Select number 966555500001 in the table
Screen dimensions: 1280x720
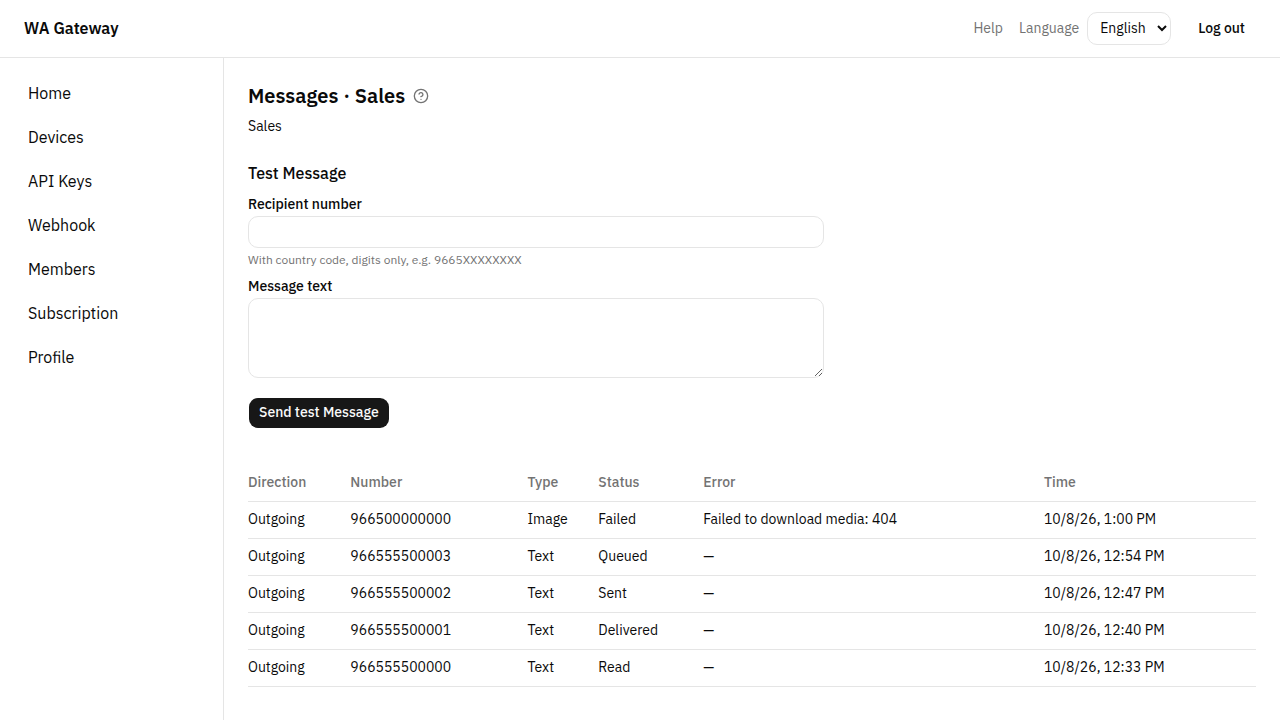point(401,630)
